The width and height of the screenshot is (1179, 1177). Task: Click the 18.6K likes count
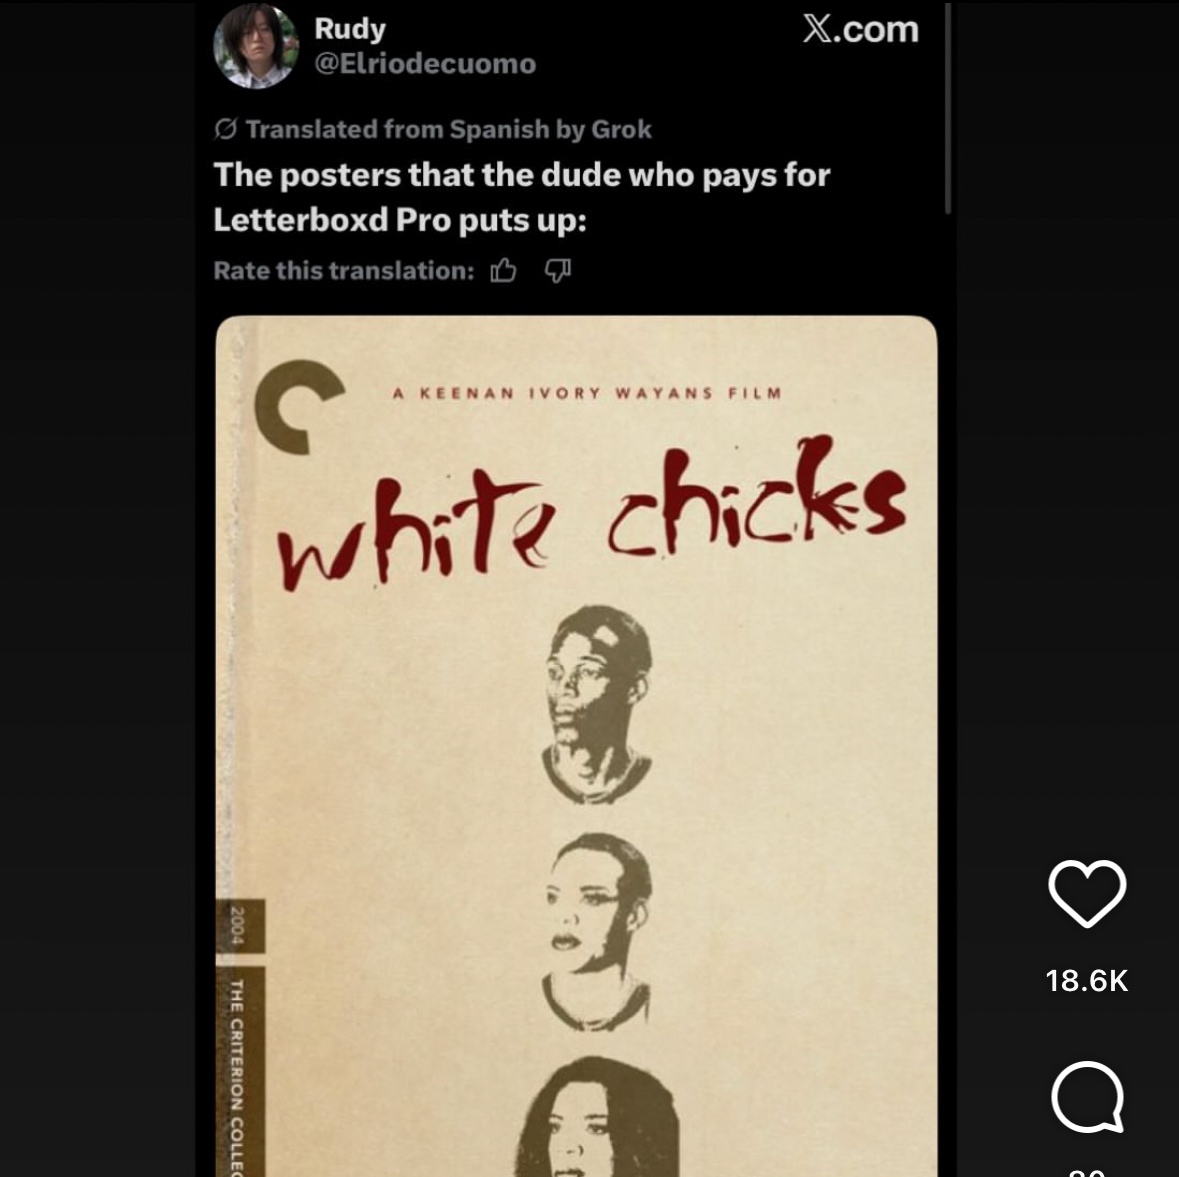click(x=1087, y=981)
